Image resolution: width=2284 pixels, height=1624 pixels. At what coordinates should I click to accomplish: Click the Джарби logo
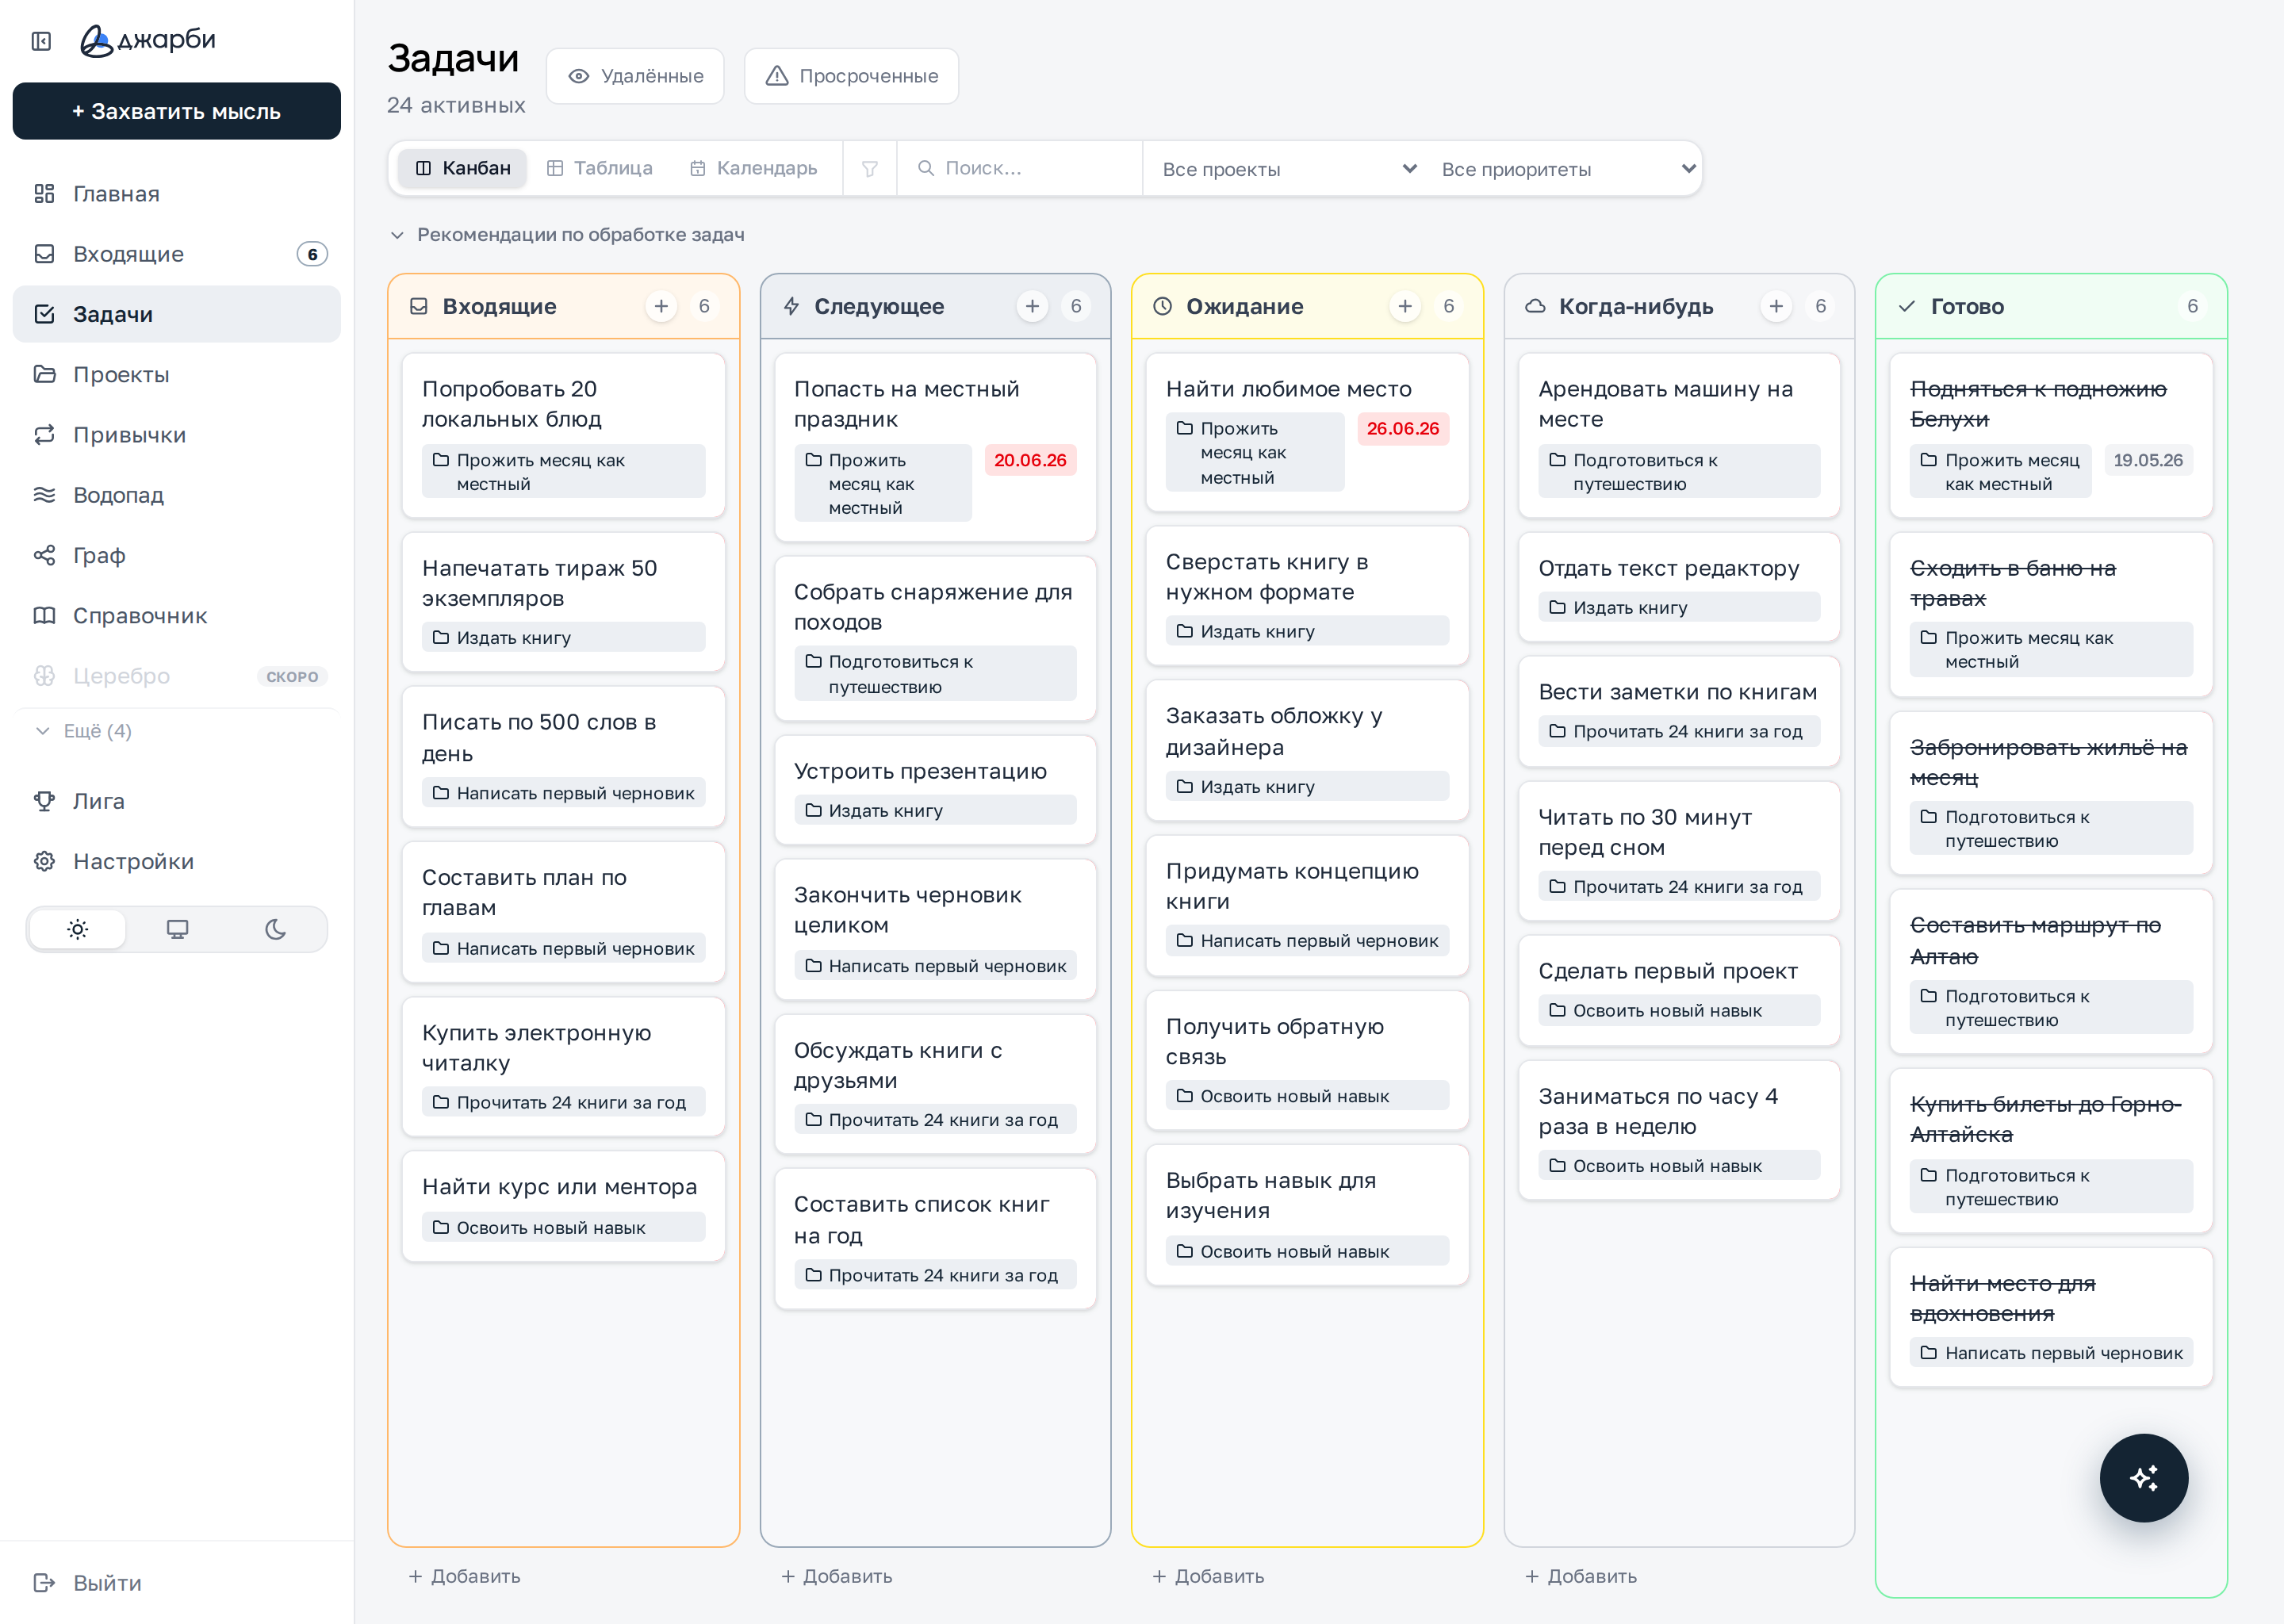coord(148,41)
